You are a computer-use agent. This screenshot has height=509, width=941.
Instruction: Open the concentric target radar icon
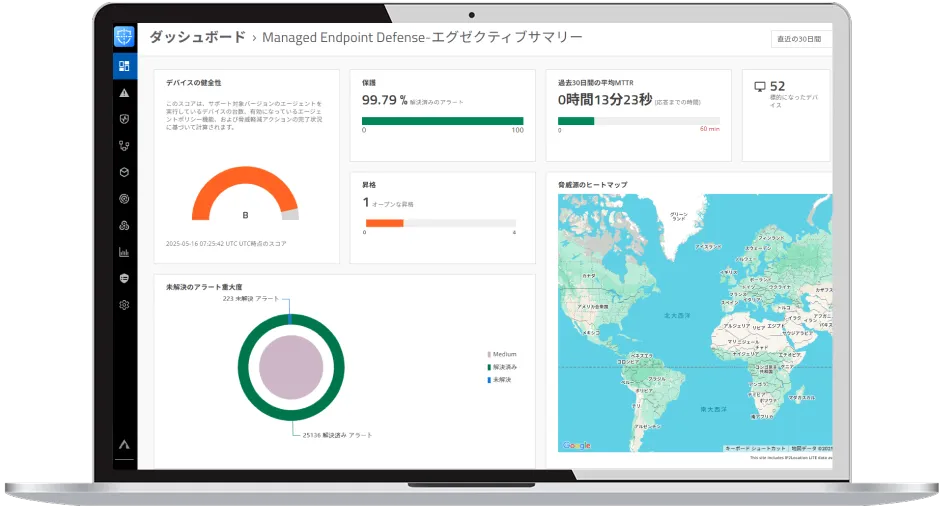click(124, 199)
